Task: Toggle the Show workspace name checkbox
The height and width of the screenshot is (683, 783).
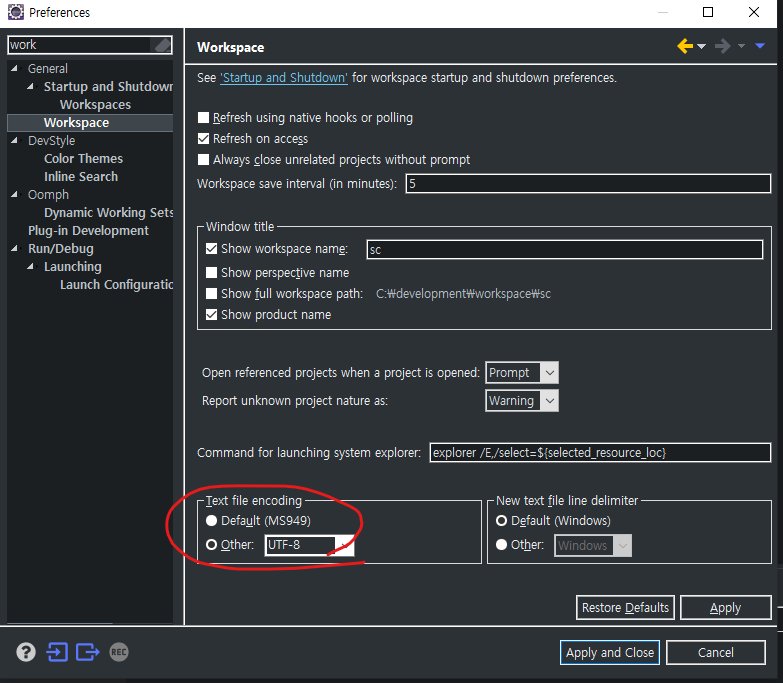Action: pos(211,249)
